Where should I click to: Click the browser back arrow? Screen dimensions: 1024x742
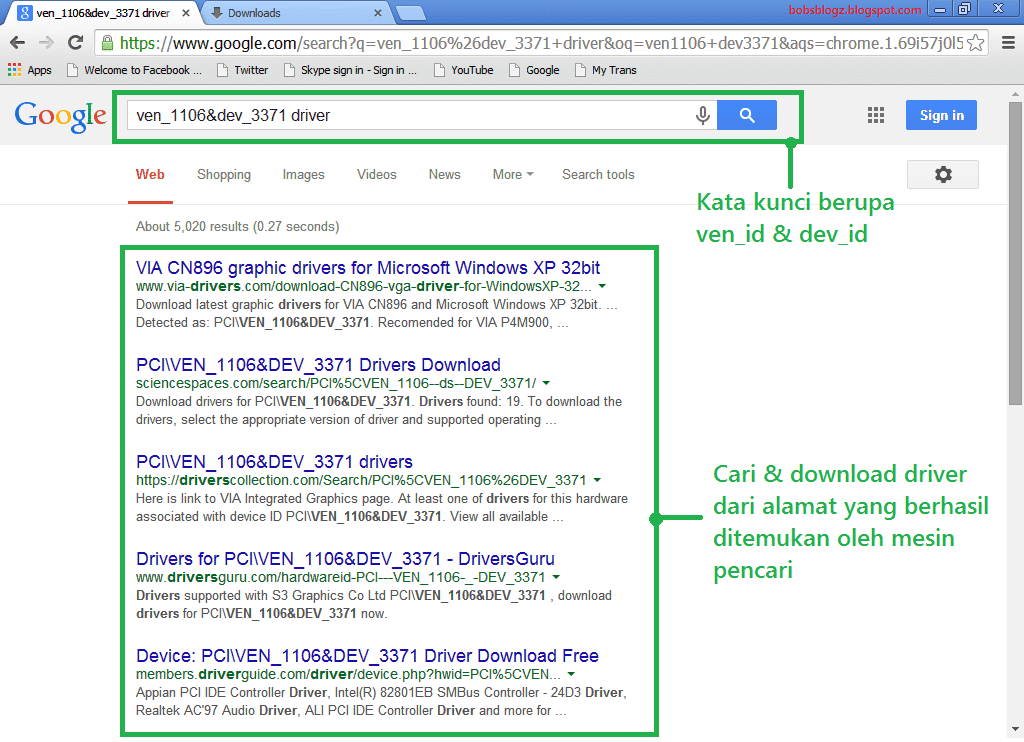tap(18, 43)
